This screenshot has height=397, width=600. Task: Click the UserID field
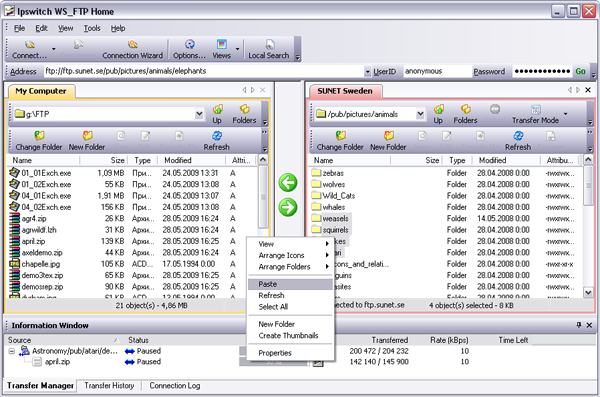436,71
